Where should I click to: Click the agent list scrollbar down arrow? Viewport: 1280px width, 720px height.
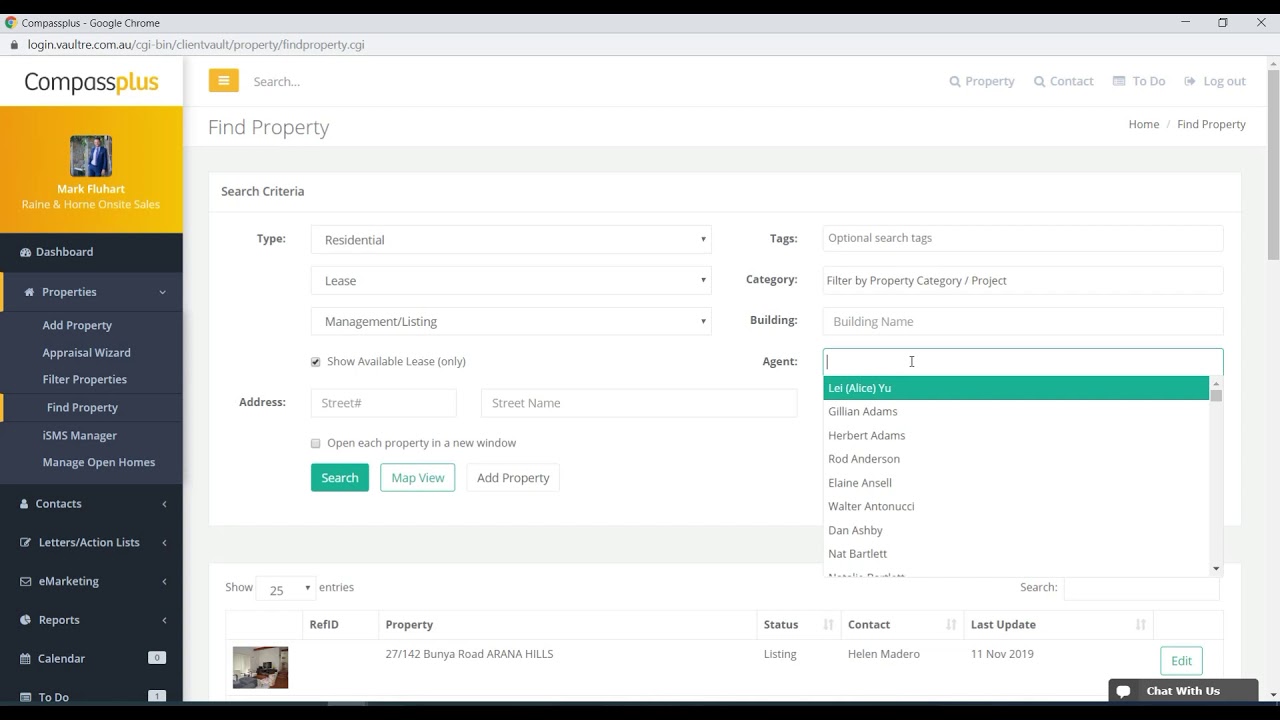(1216, 569)
